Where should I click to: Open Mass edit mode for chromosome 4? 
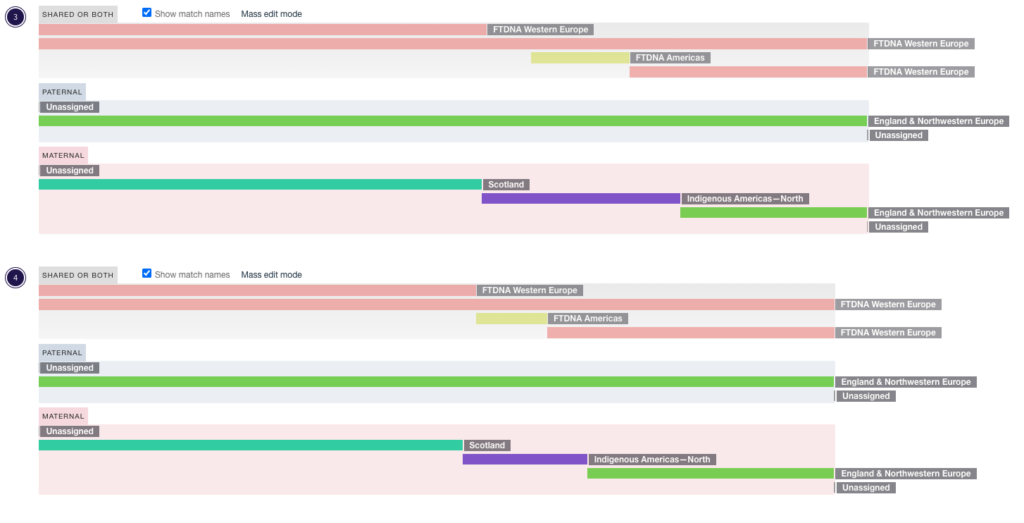[x=271, y=275]
